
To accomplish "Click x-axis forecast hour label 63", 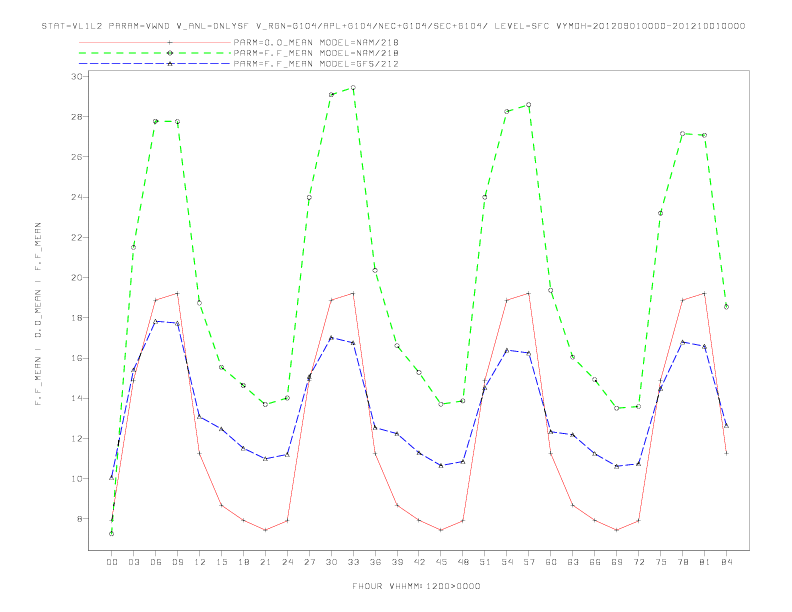I will (573, 562).
